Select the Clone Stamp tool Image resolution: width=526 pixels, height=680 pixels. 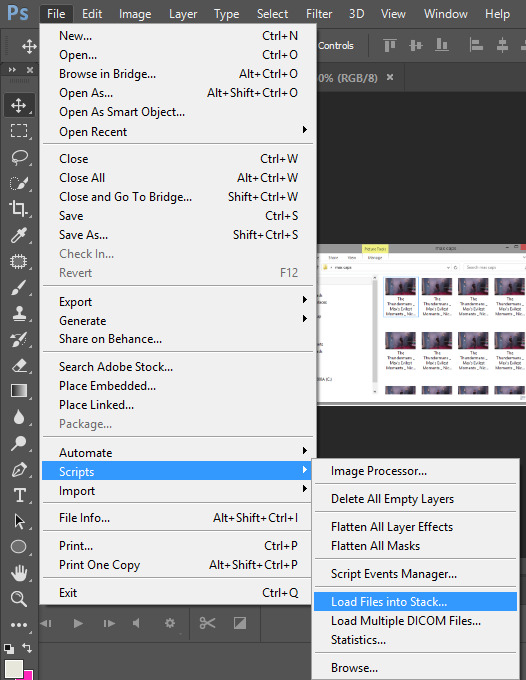coord(19,313)
